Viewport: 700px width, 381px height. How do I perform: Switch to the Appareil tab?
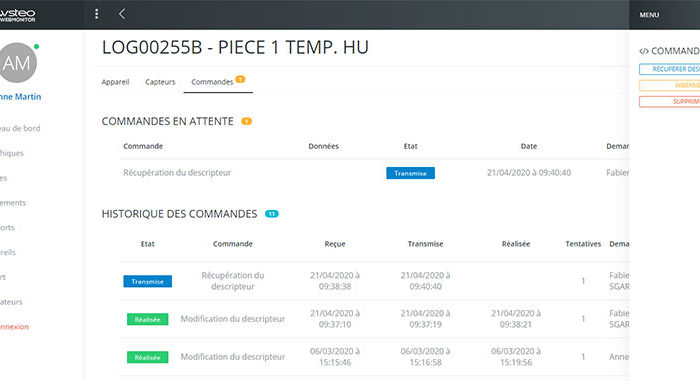(x=115, y=82)
